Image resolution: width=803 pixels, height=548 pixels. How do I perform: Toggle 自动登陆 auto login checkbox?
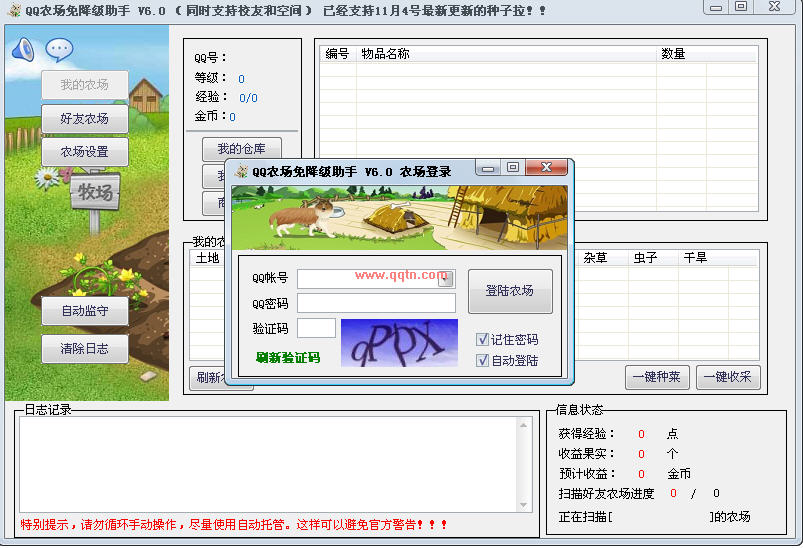pyautogui.click(x=482, y=361)
